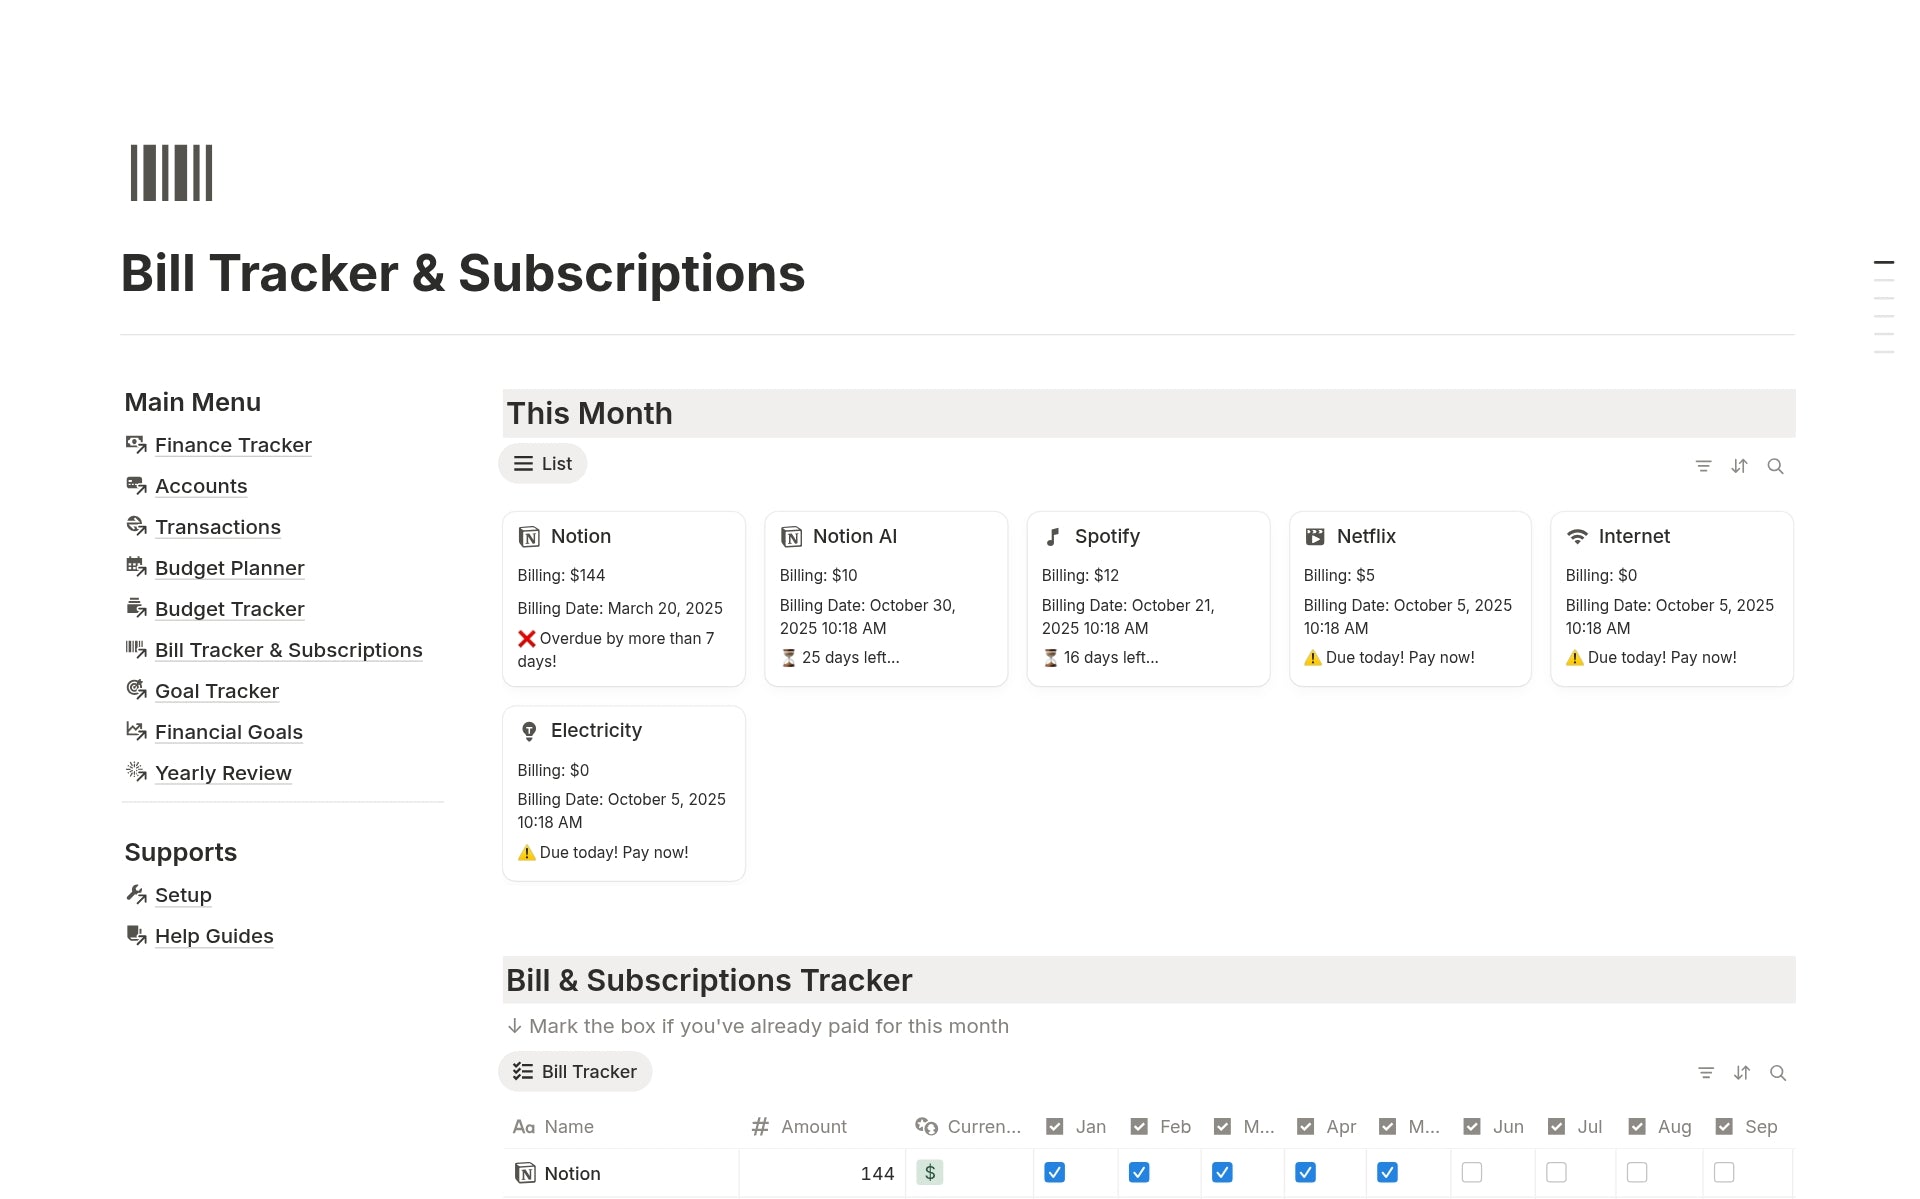Click the filter icon in This Month section
Image resolution: width=1920 pixels, height=1199 pixels.
click(1703, 466)
